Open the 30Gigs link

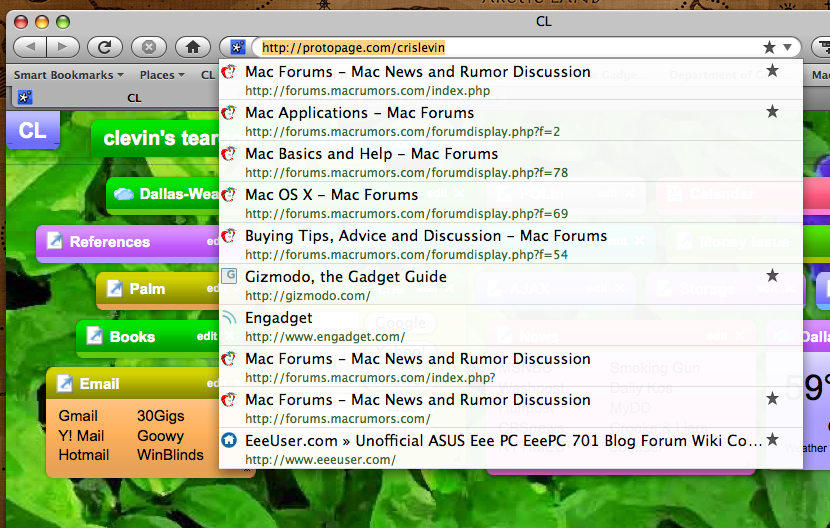tap(160, 416)
